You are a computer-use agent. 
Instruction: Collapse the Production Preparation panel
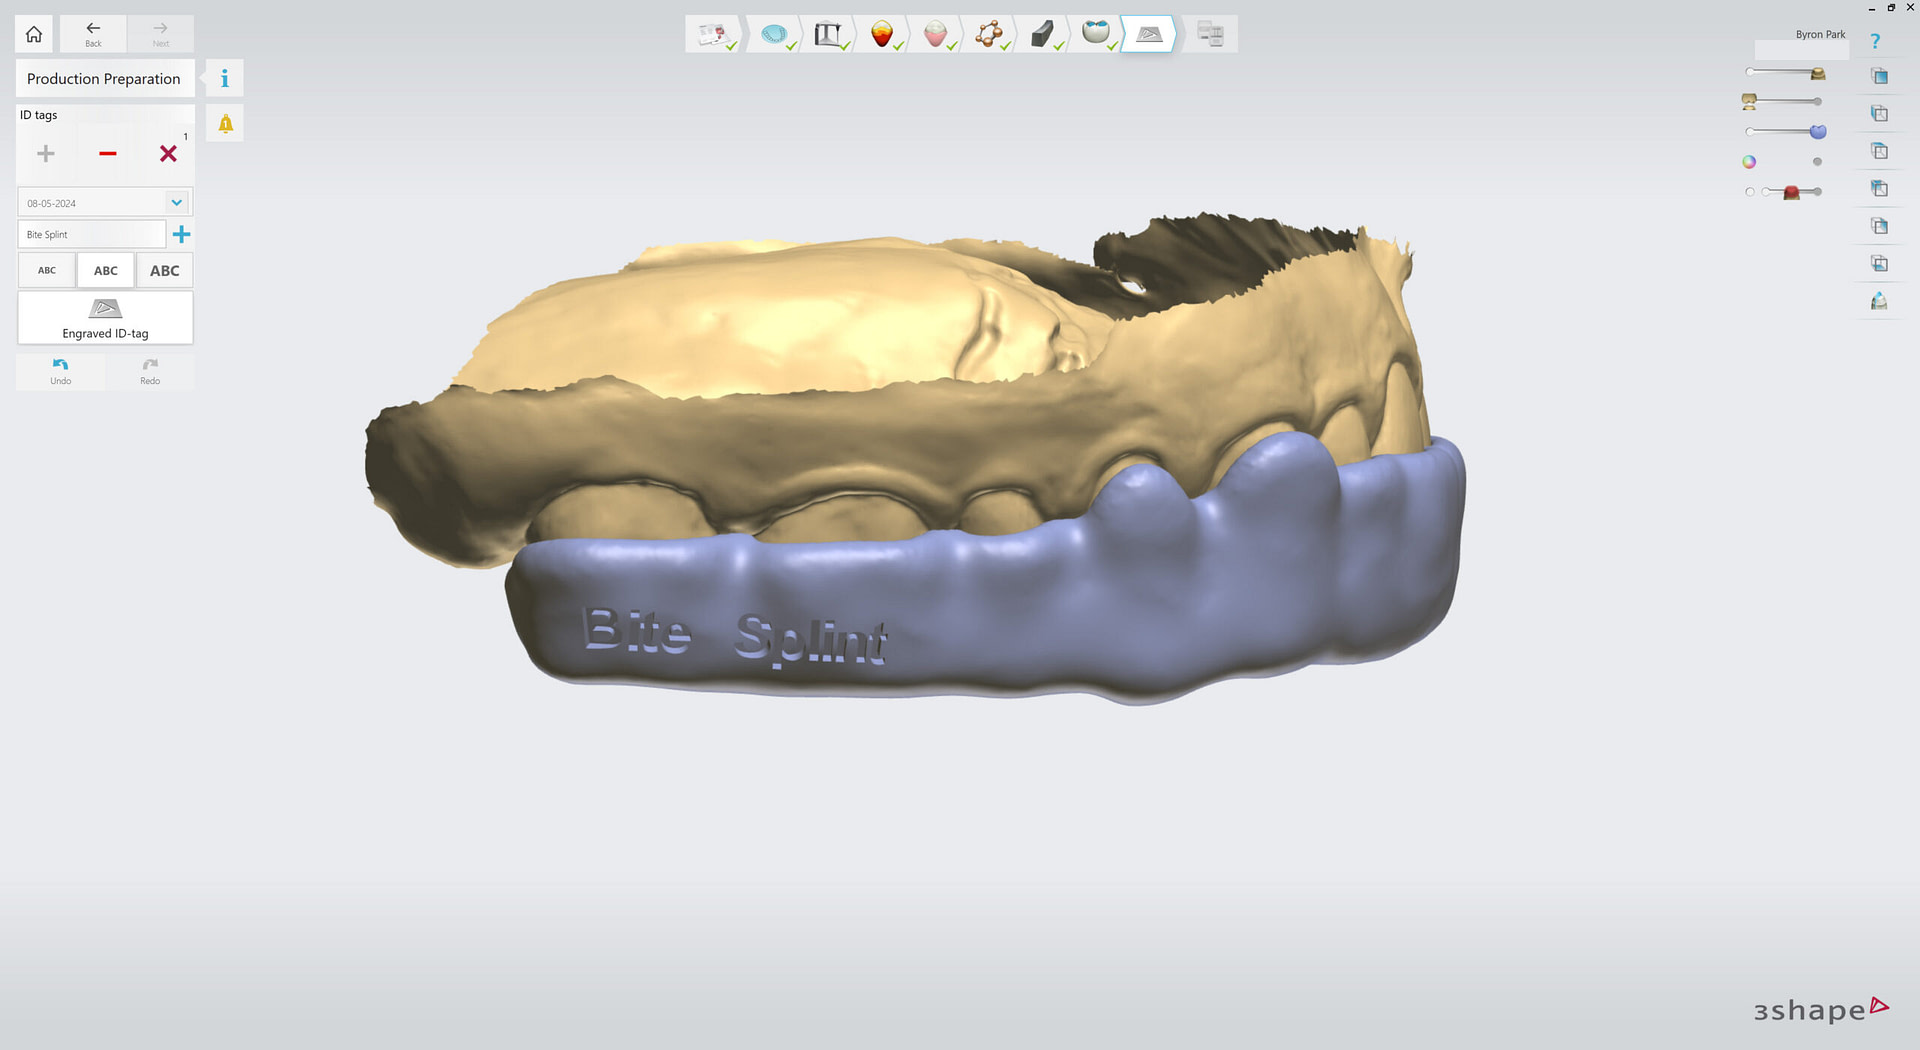pyautogui.click(x=104, y=78)
